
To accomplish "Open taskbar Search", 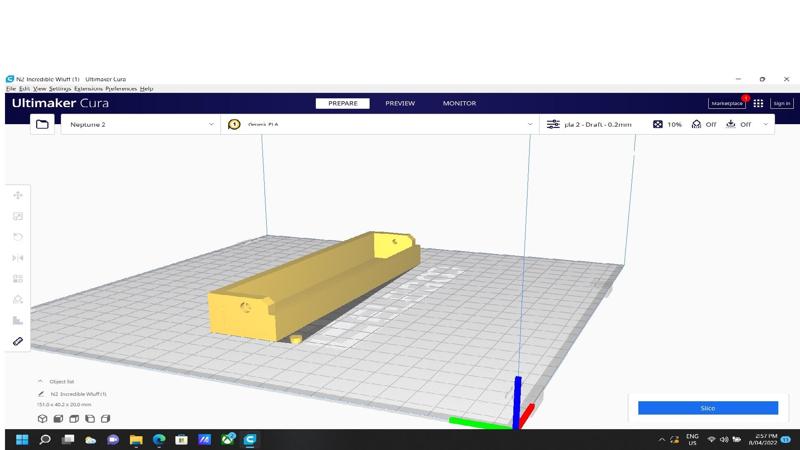I will click(x=45, y=439).
